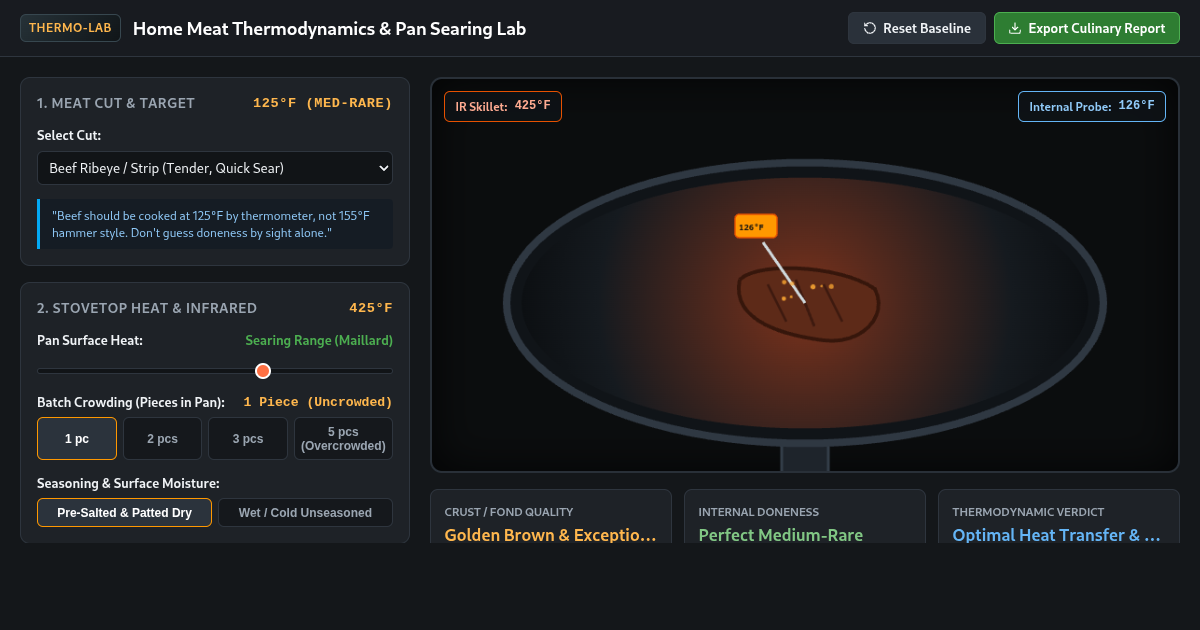Select 3 pcs batch crowding option
The height and width of the screenshot is (630, 1200).
(248, 438)
